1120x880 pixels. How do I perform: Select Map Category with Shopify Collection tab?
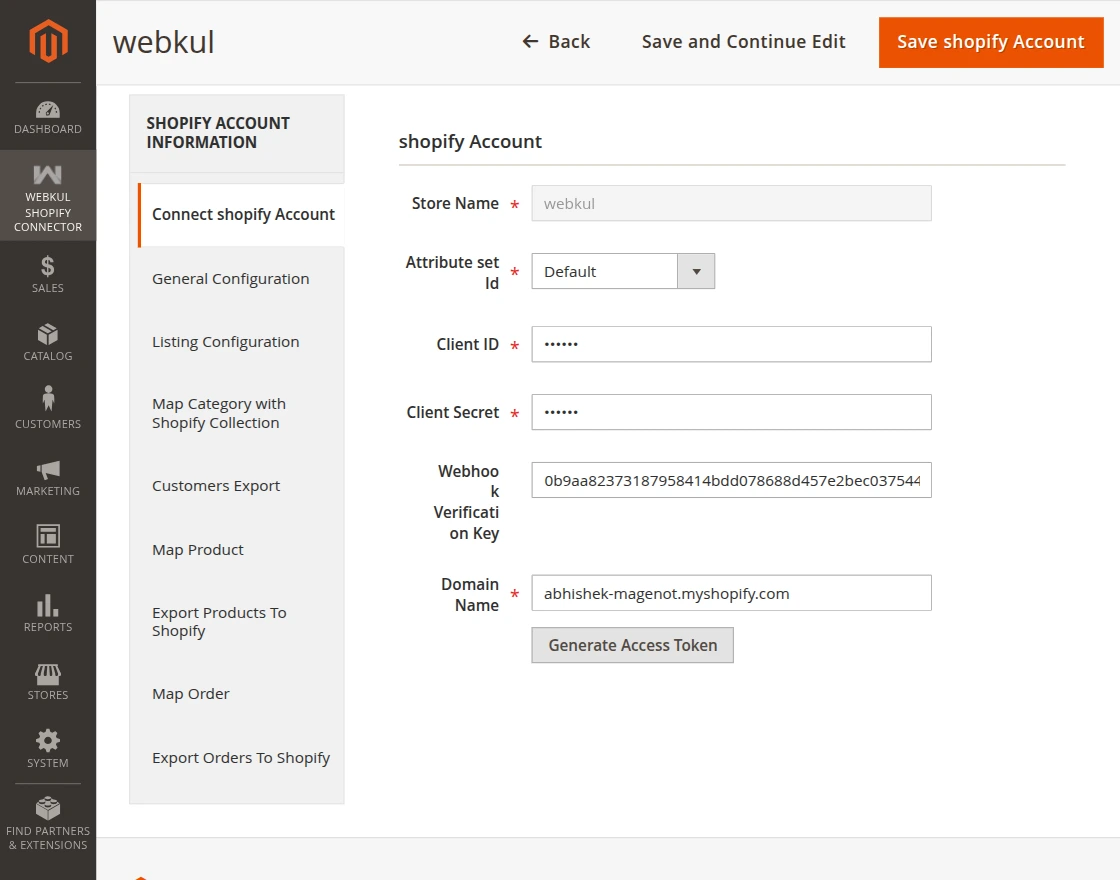[x=219, y=413]
